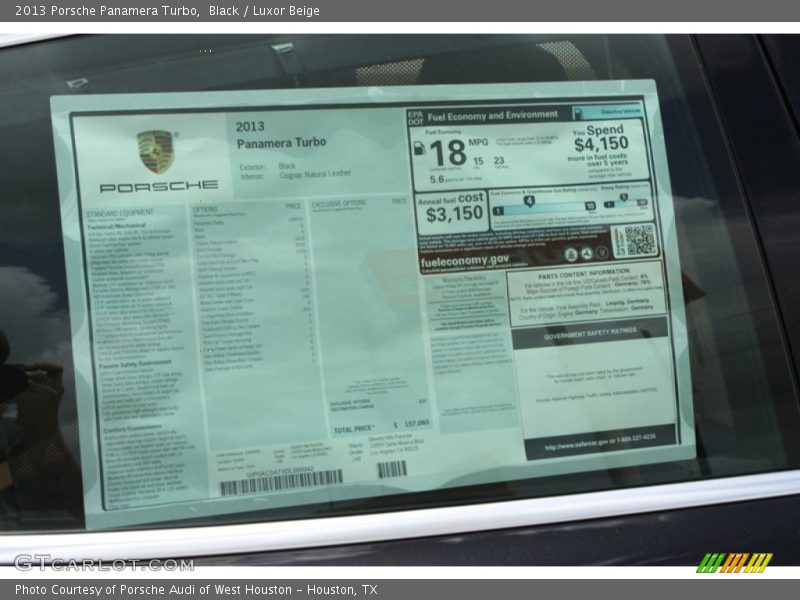800x600 pixels.
Task: Click the annual fuel cost '$3,150'
Action: [x=454, y=214]
